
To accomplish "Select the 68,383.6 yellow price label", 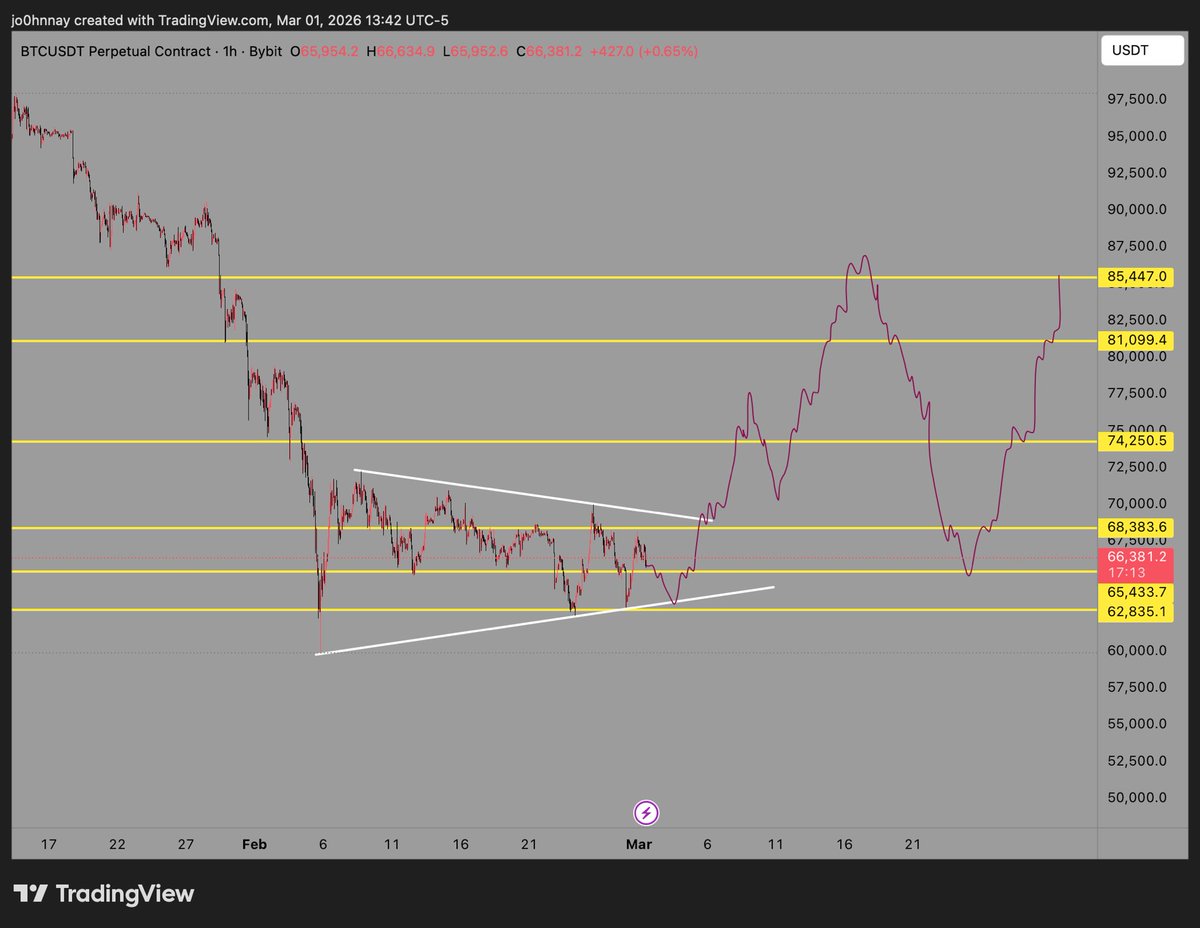I will (1138, 527).
